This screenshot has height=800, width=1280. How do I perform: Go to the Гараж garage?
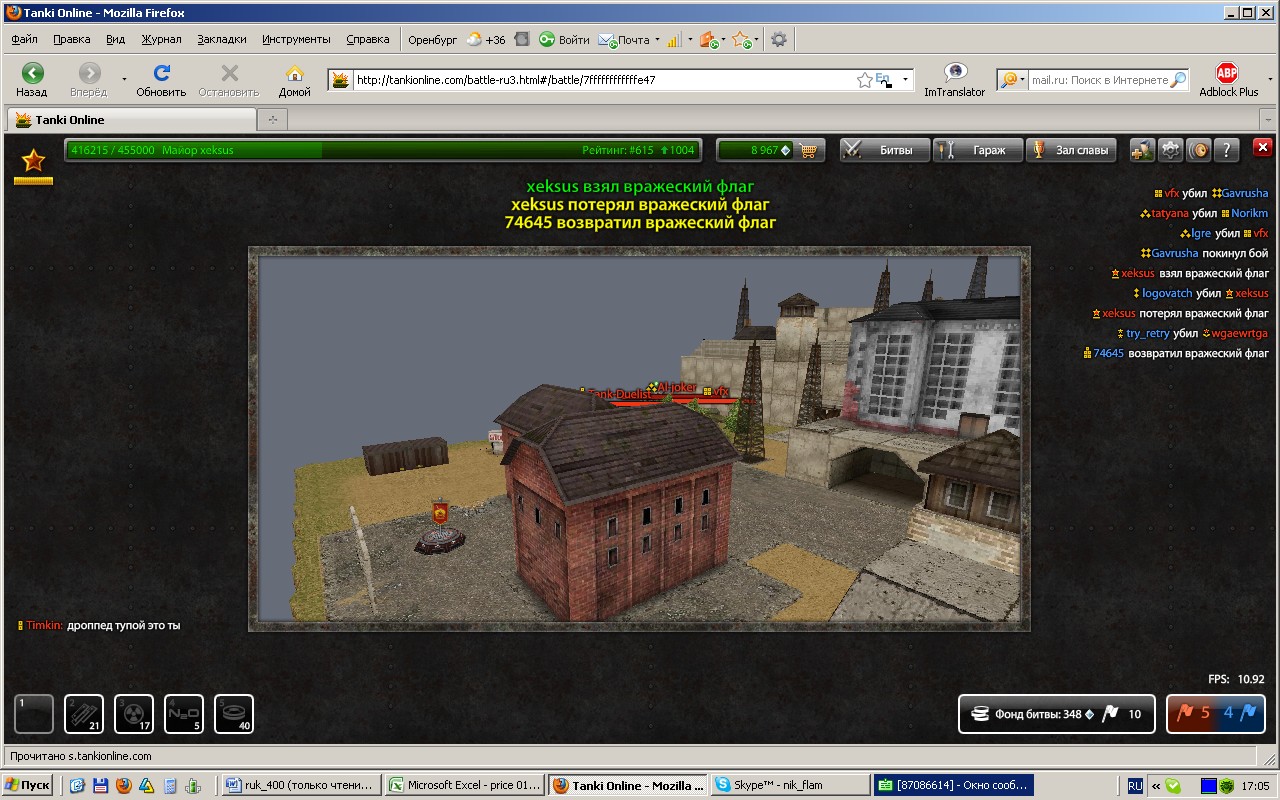tap(978, 150)
